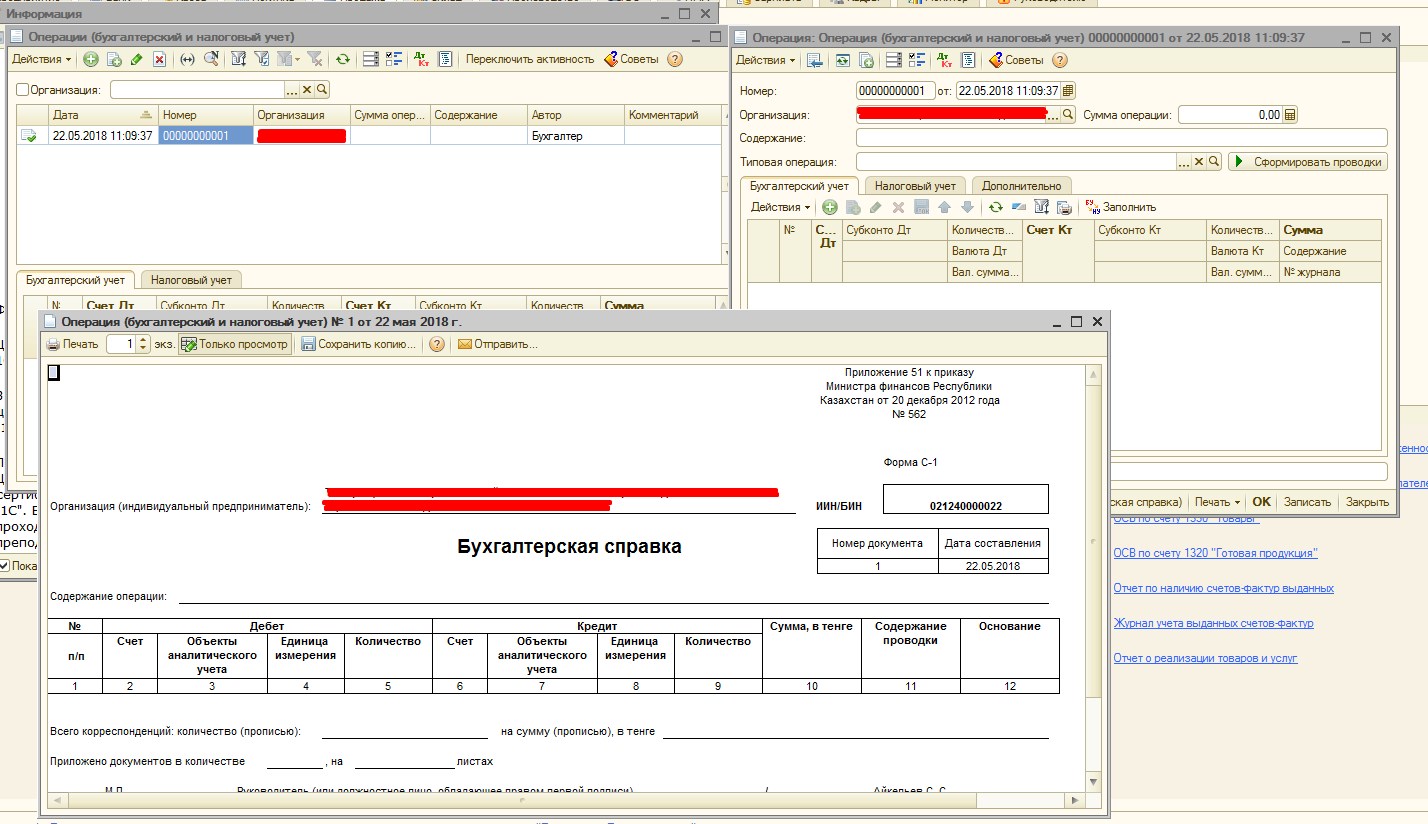This screenshot has width=1428, height=824.
Task: Expand the Печать dropdown at bottom of document form
Action: [x=1217, y=502]
